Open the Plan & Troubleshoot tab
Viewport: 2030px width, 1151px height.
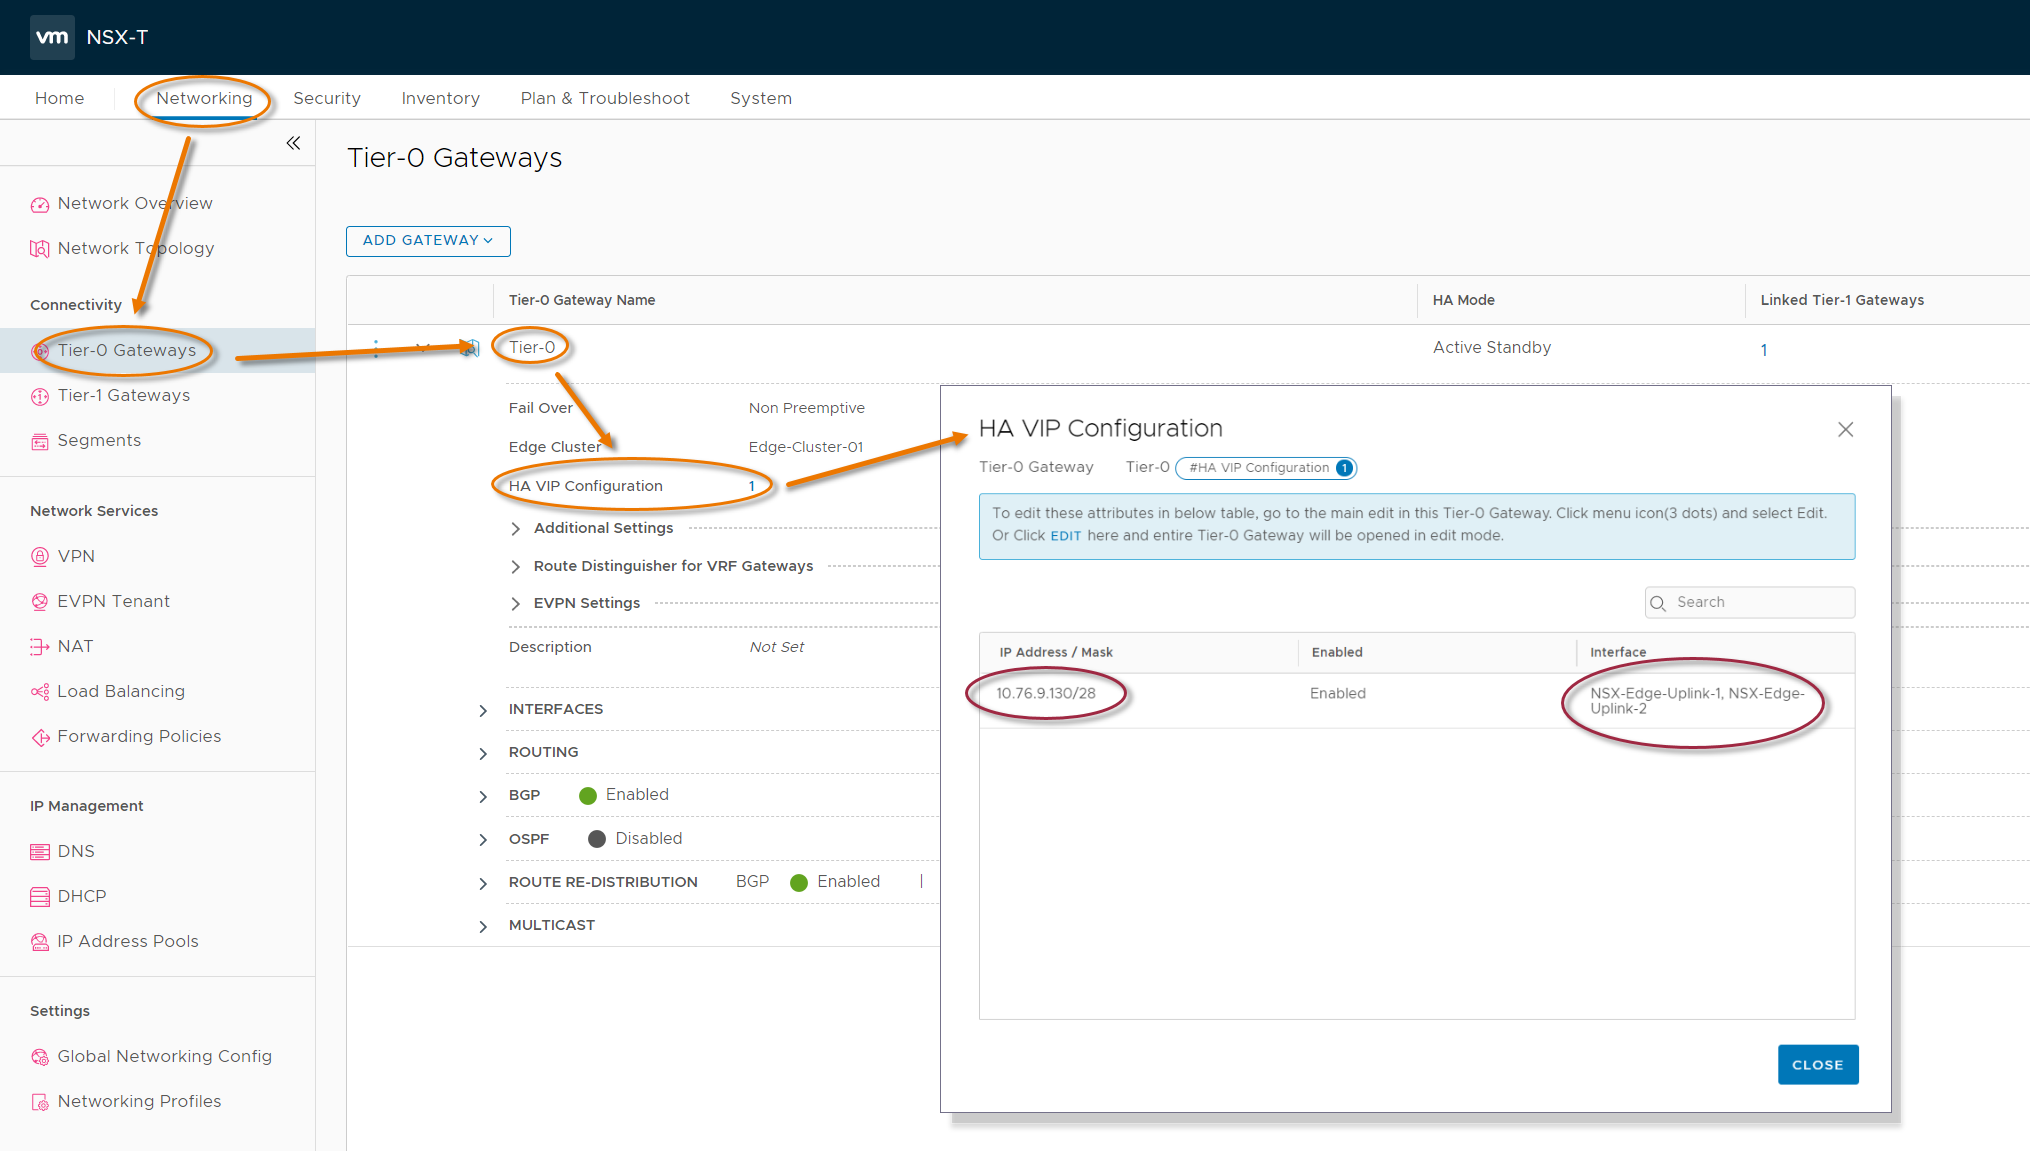coord(605,98)
